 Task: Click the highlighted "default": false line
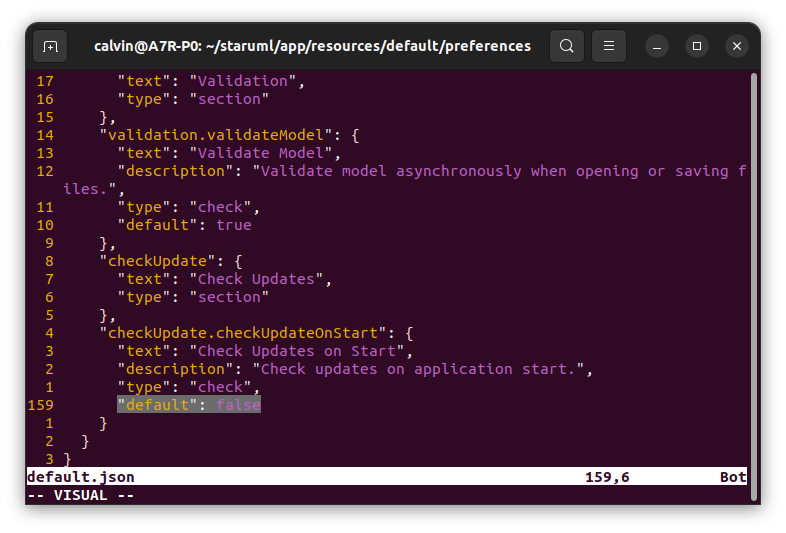coord(188,405)
